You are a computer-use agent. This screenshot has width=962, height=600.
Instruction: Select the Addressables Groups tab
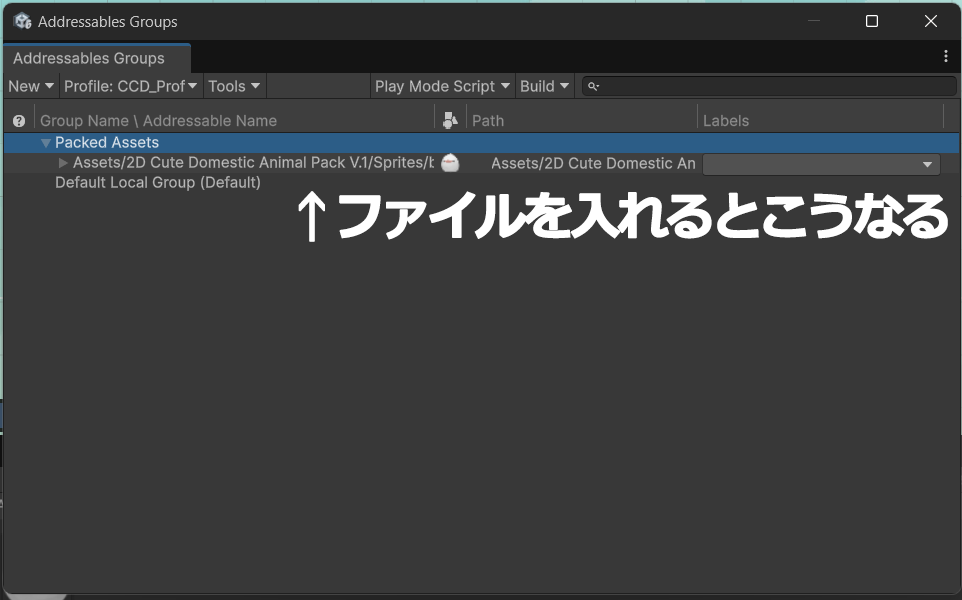89,58
